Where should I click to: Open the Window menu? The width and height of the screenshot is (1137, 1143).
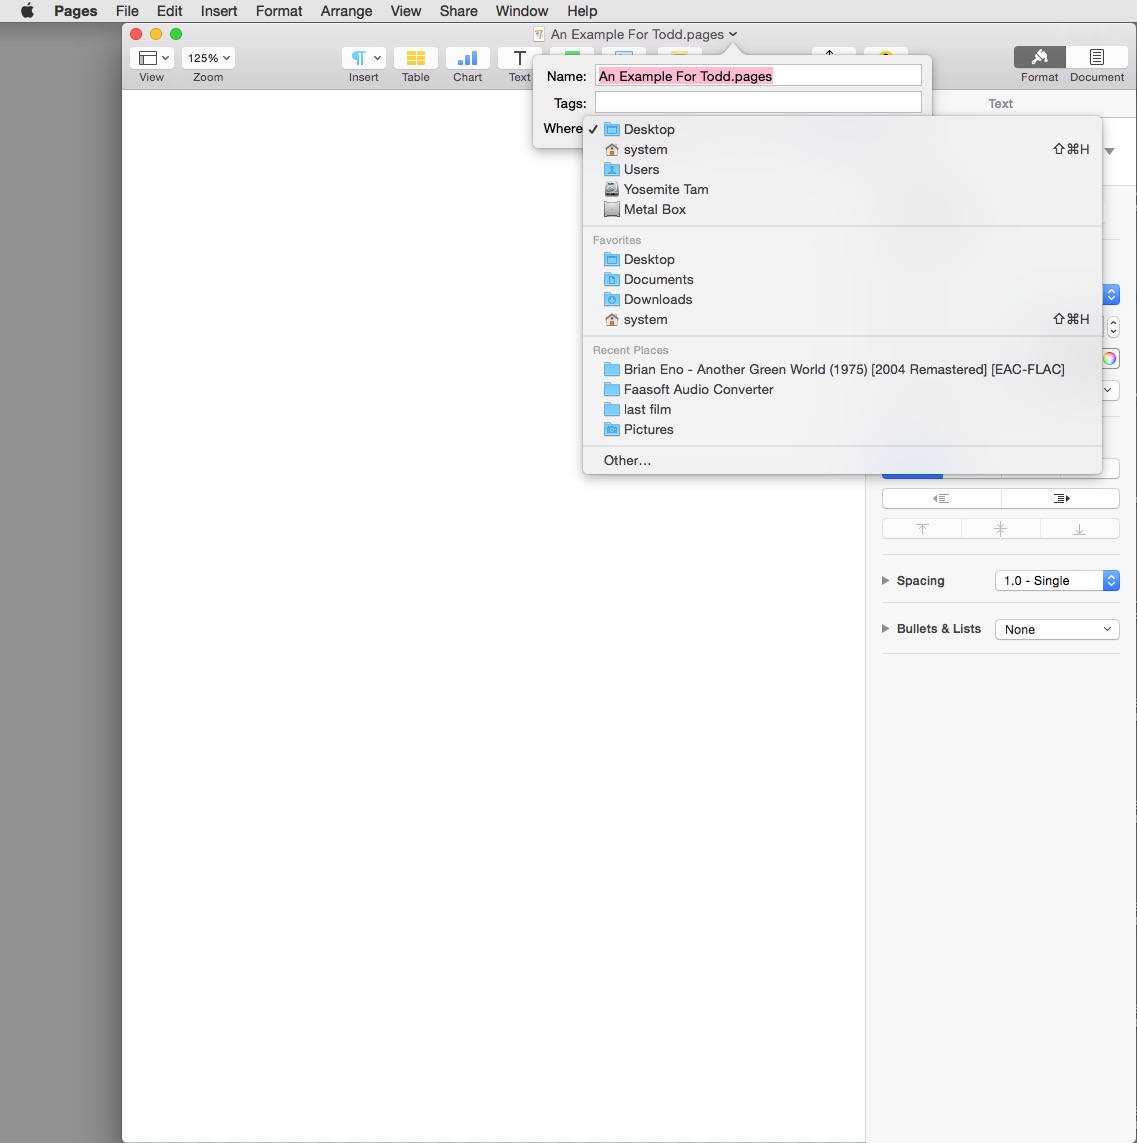click(x=522, y=11)
